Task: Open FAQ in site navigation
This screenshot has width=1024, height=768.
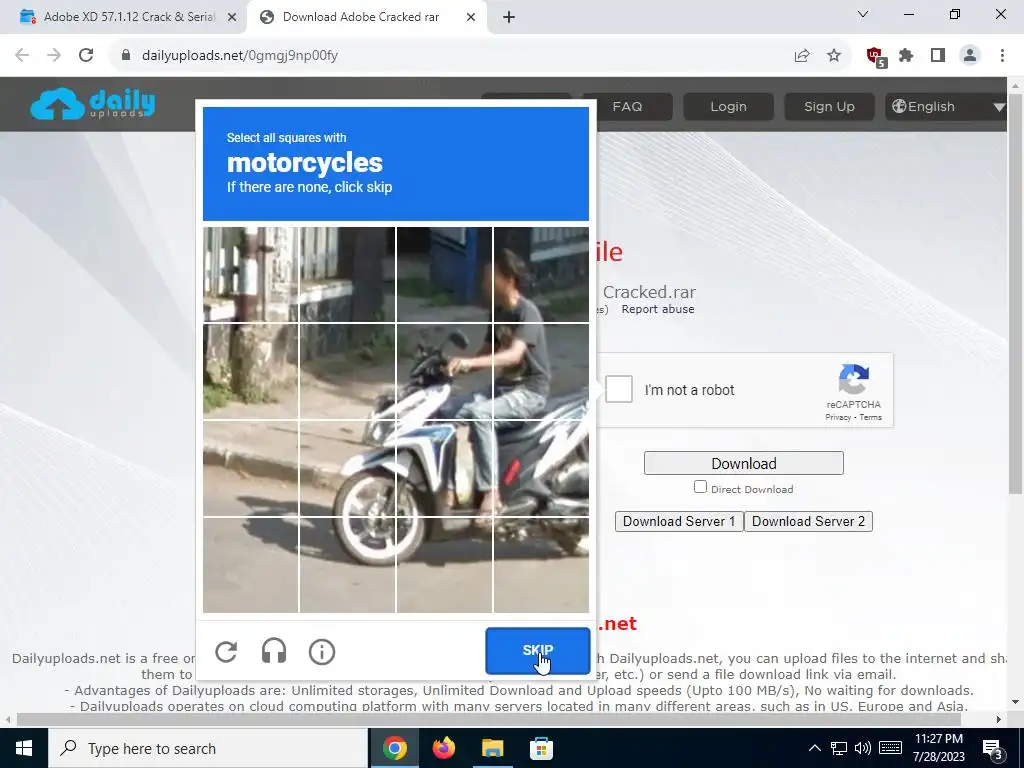Action: (627, 106)
